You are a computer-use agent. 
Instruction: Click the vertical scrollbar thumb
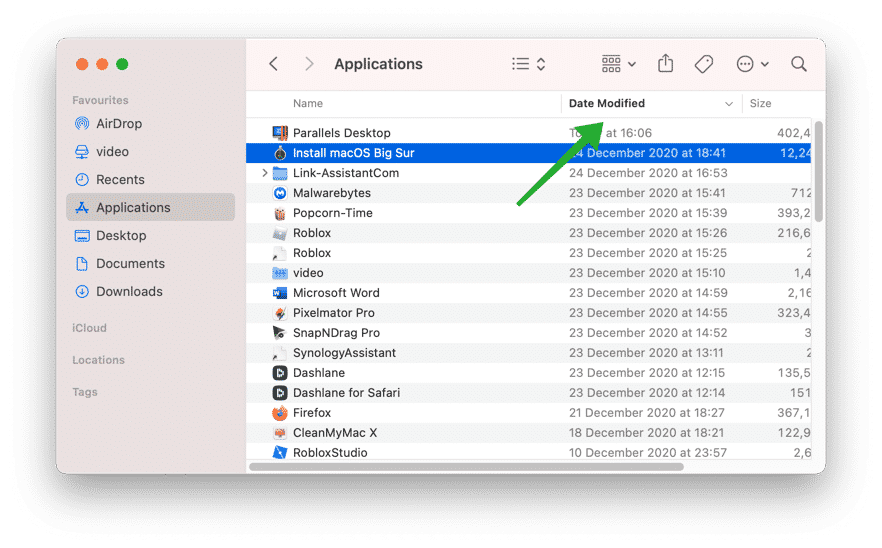click(x=818, y=171)
